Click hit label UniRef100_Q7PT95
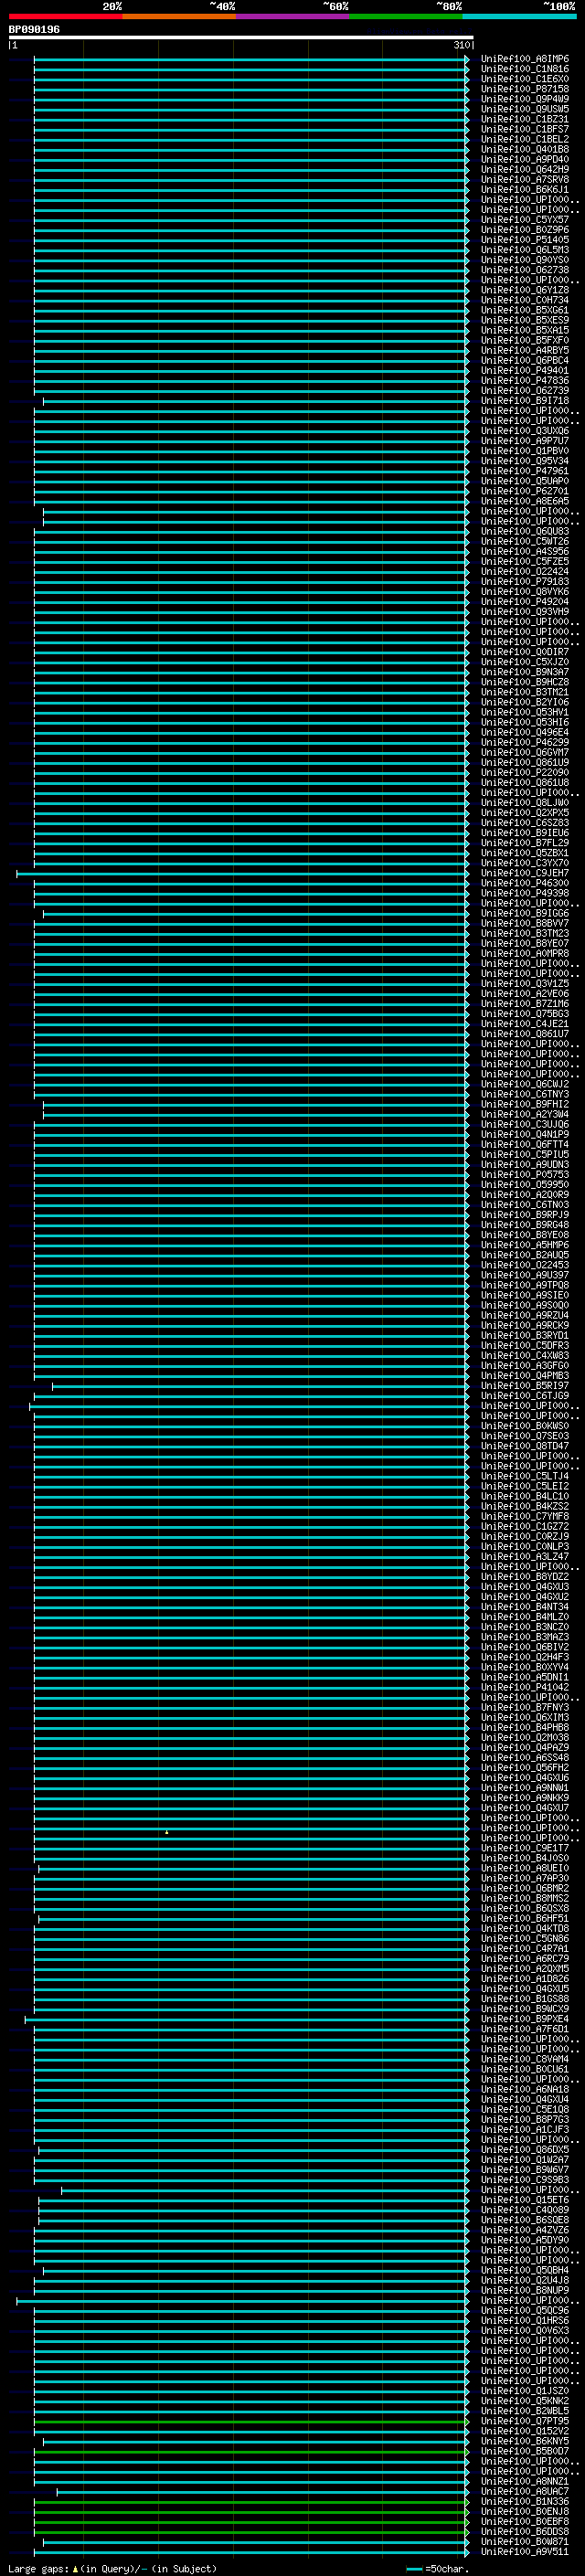Image resolution: width=585 pixels, height=2576 pixels. point(525,2421)
